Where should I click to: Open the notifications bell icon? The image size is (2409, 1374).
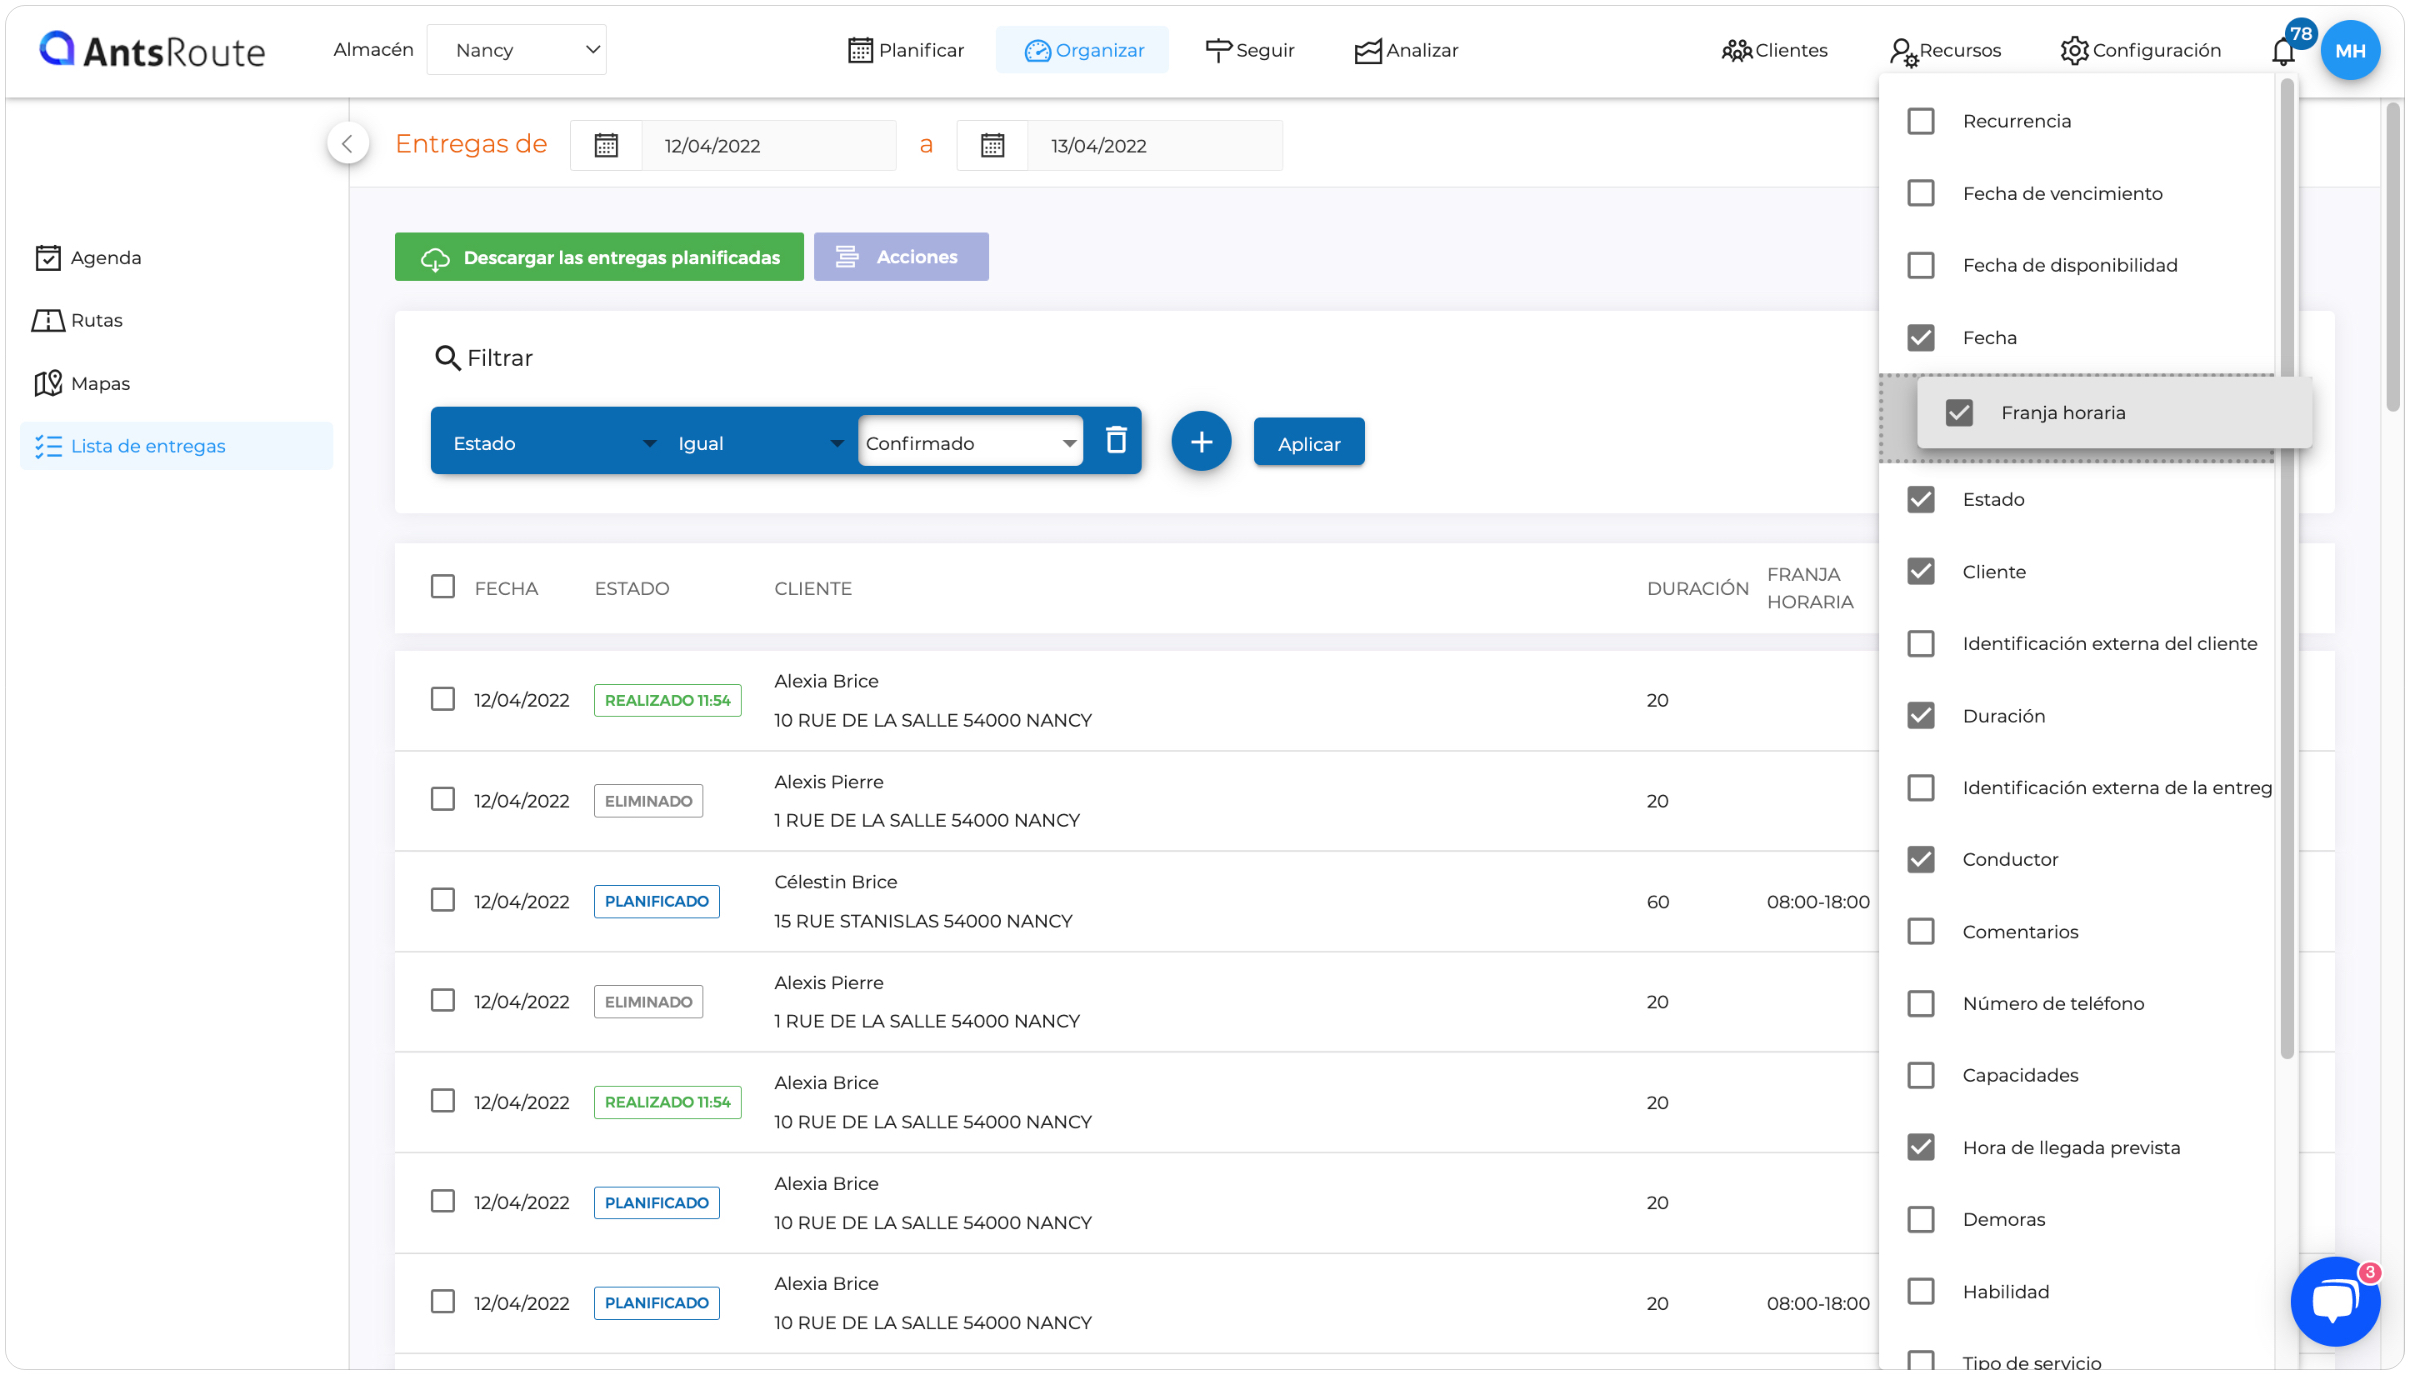(2283, 51)
